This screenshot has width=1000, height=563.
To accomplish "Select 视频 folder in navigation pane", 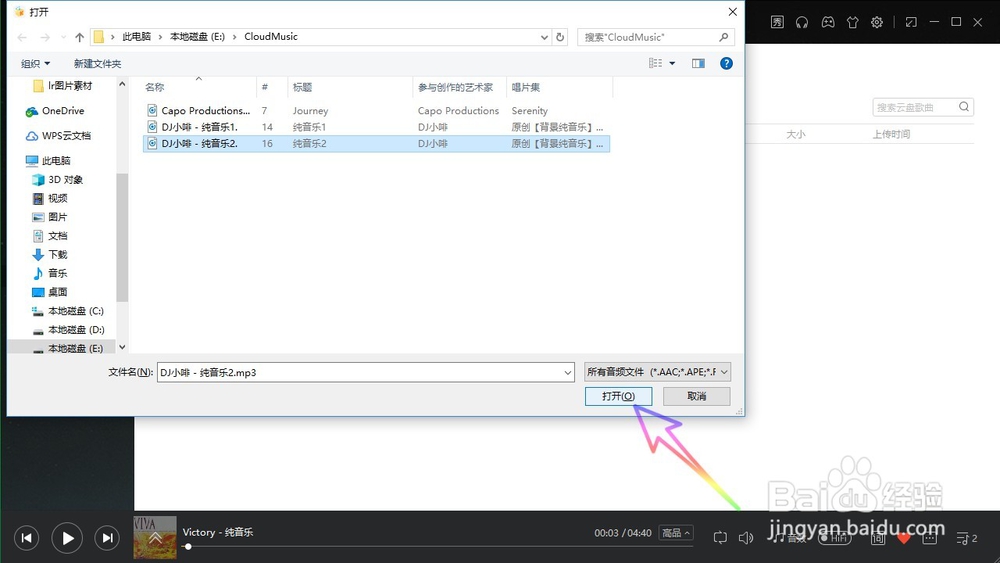I will (x=50, y=198).
